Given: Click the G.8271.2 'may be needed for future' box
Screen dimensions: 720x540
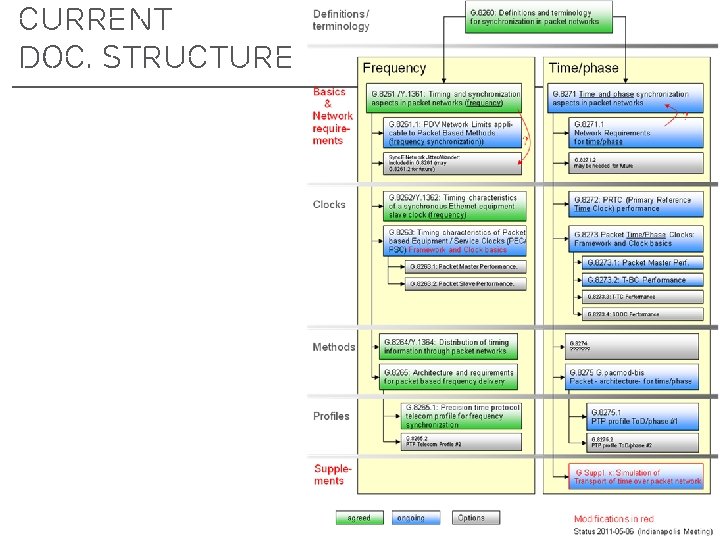Looking at the screenshot, I should [636, 163].
